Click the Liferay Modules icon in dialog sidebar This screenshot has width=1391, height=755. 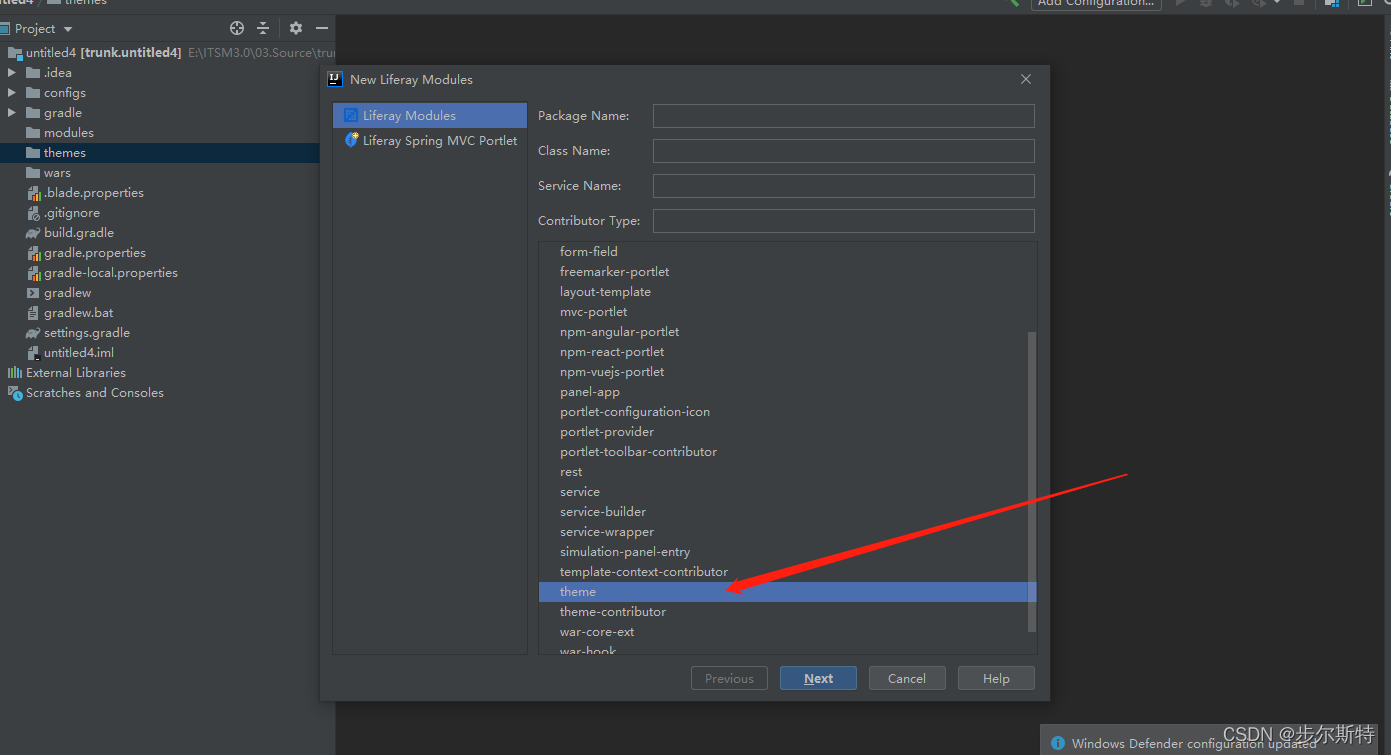[351, 116]
